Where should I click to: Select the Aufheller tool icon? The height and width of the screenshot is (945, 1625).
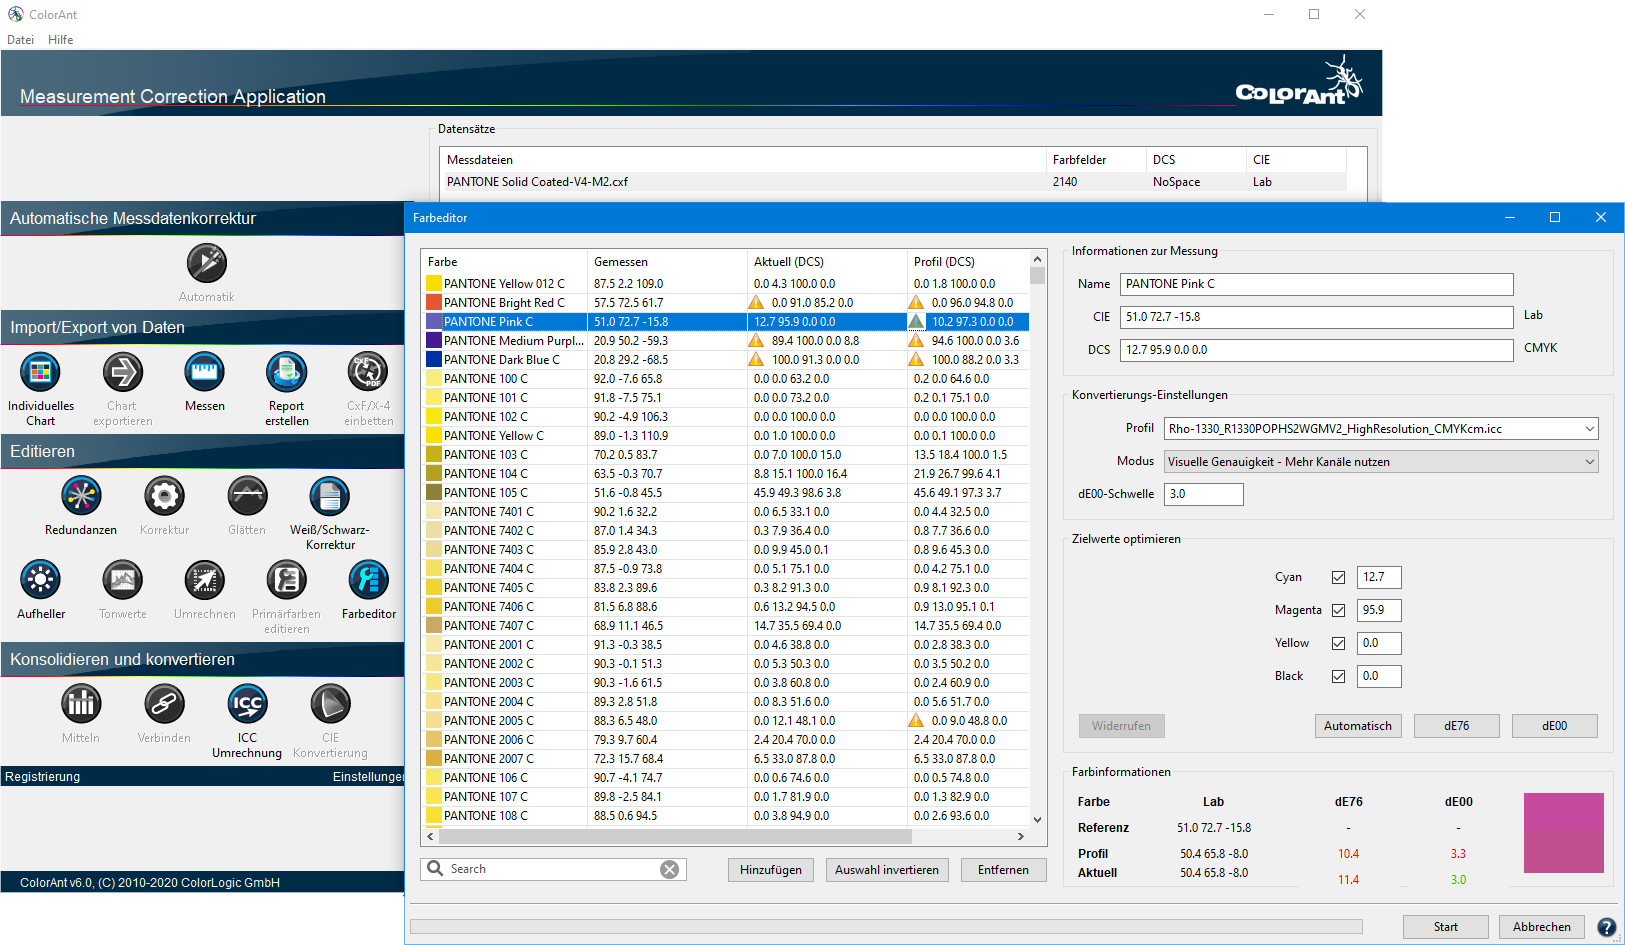click(x=40, y=581)
